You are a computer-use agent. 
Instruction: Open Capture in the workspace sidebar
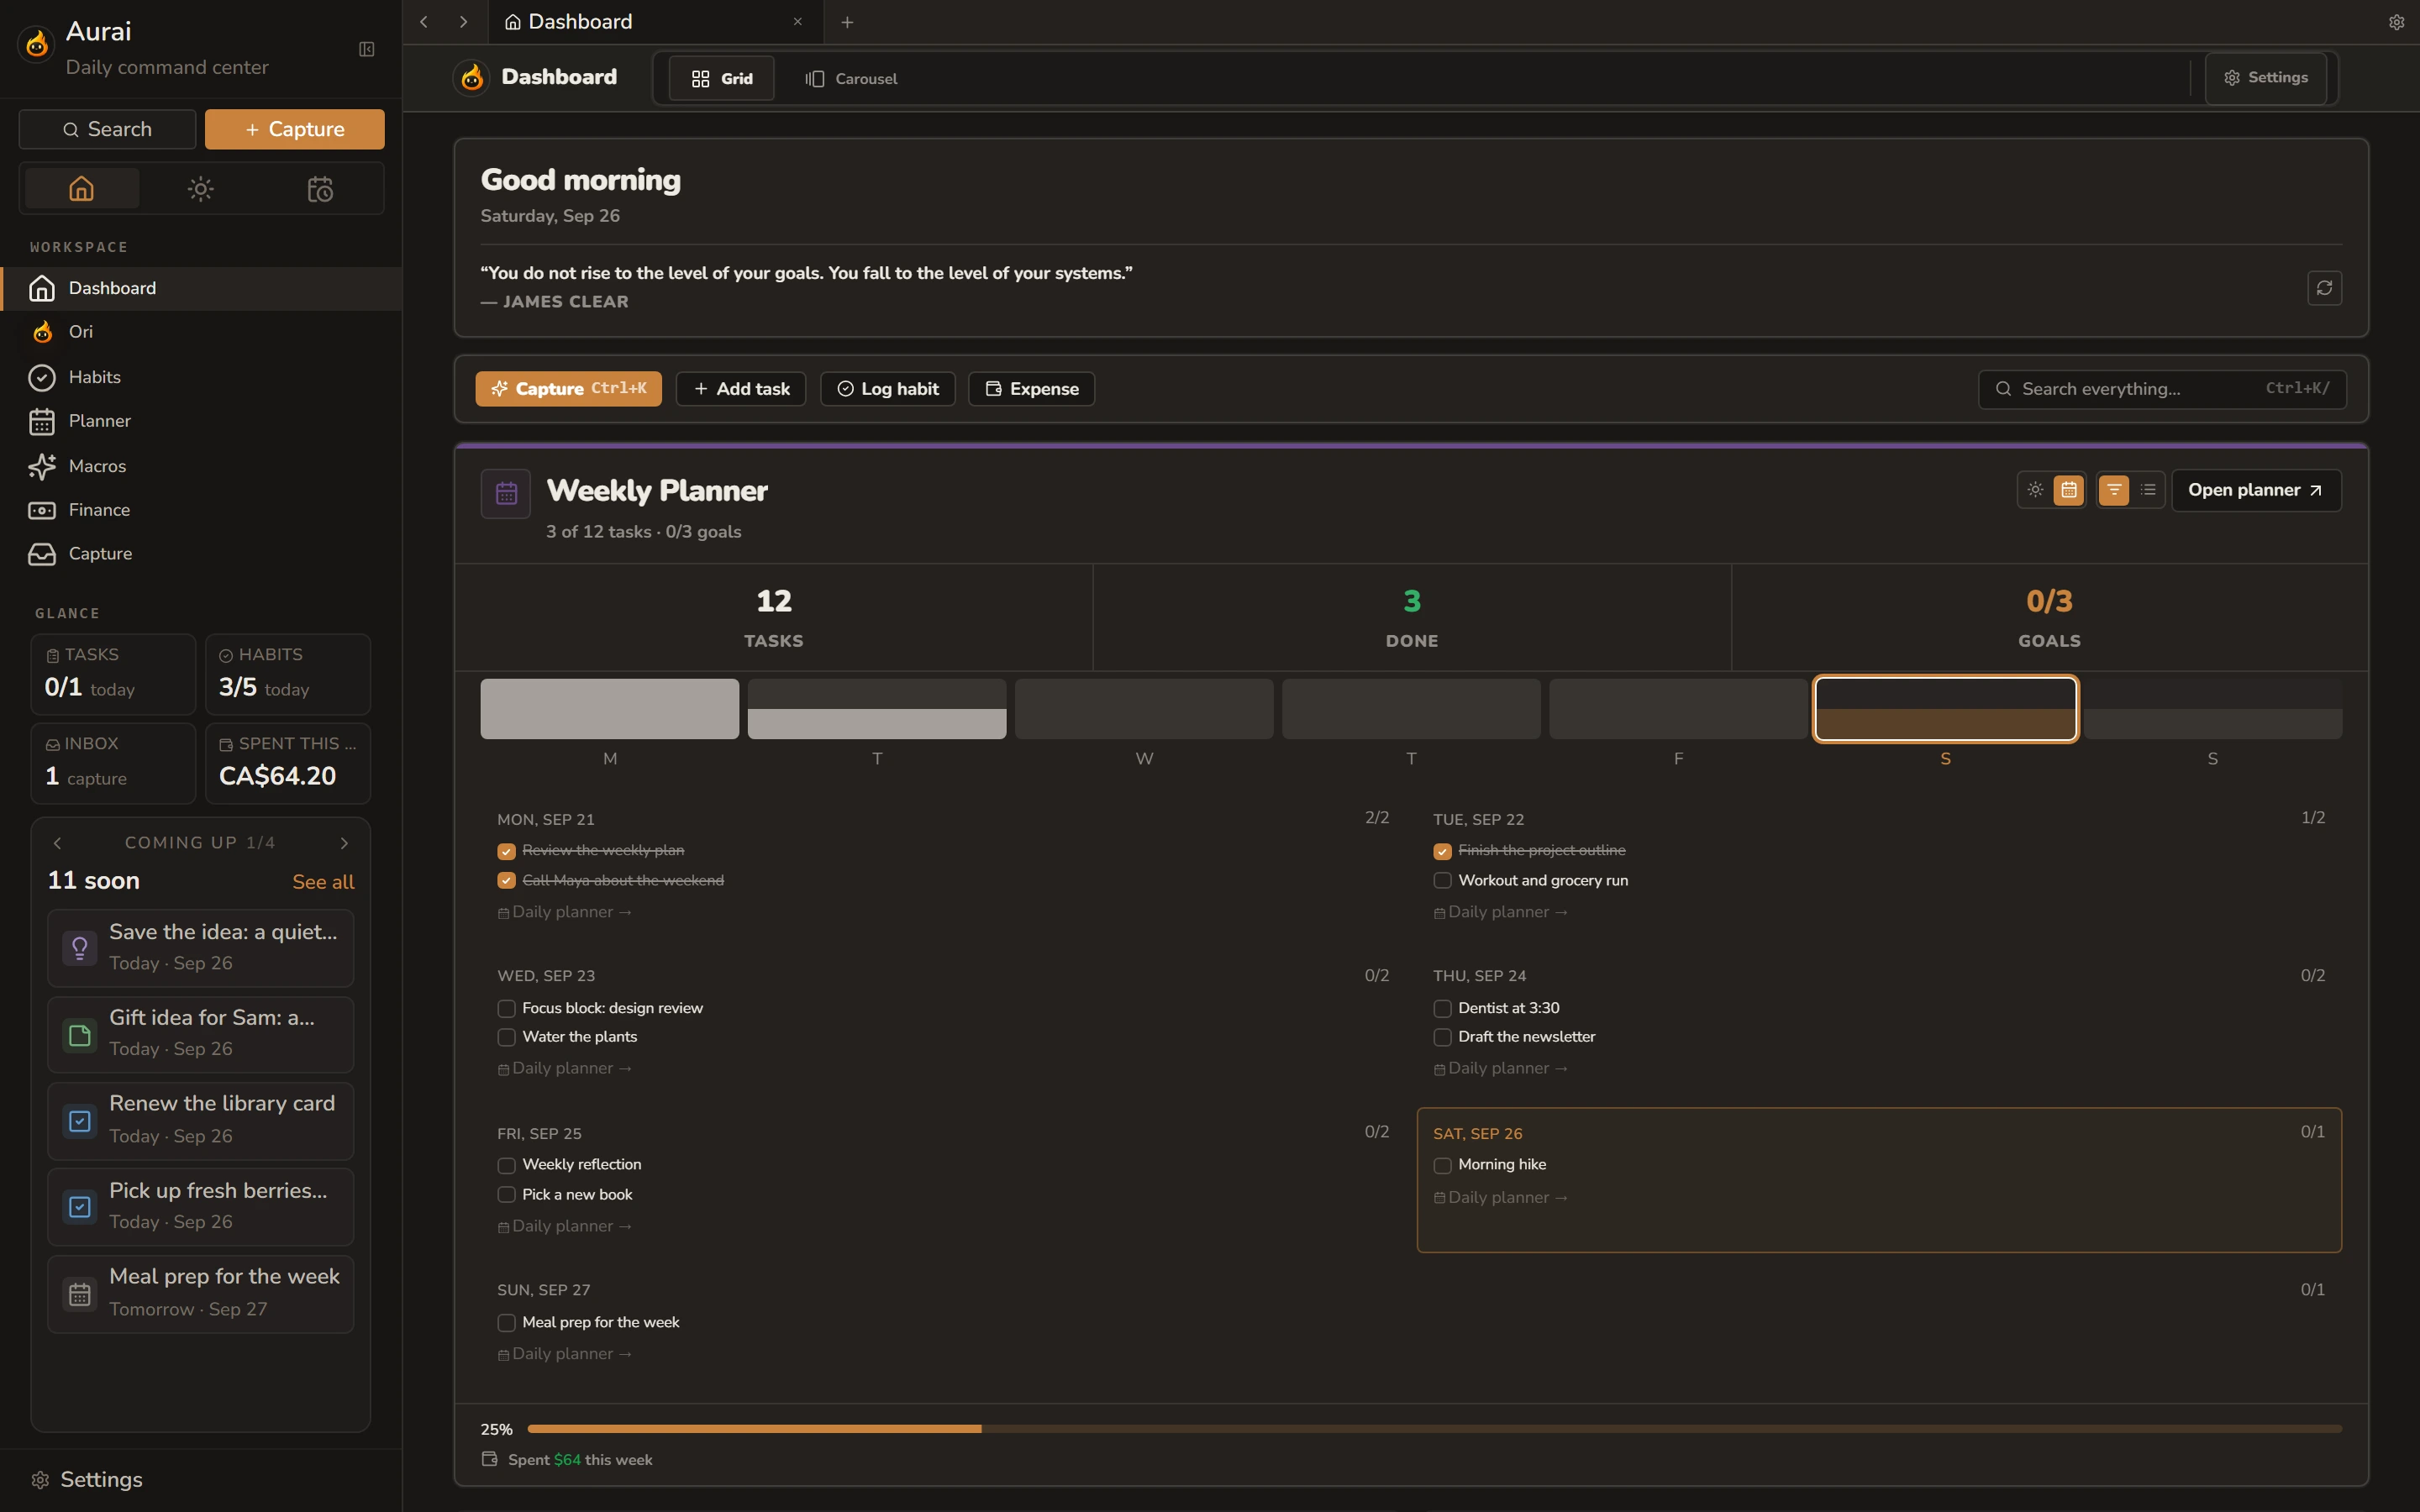201,554
